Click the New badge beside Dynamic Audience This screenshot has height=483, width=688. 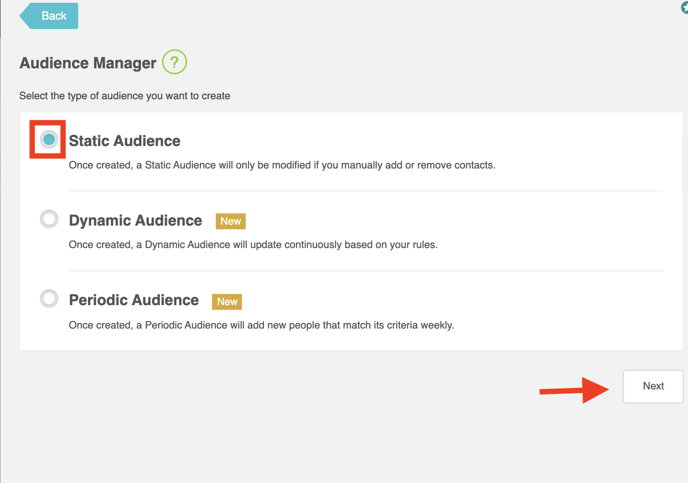coord(230,221)
